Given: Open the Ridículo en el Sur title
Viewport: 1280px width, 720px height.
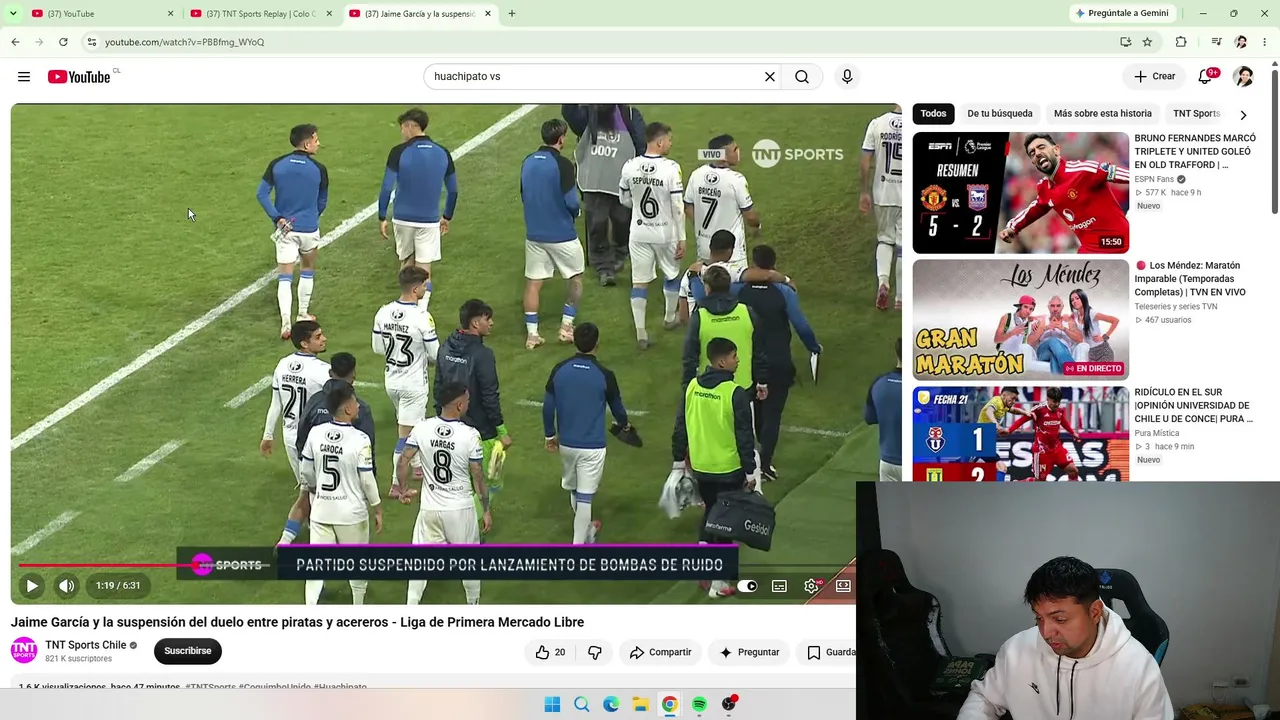Looking at the screenshot, I should point(1195,406).
